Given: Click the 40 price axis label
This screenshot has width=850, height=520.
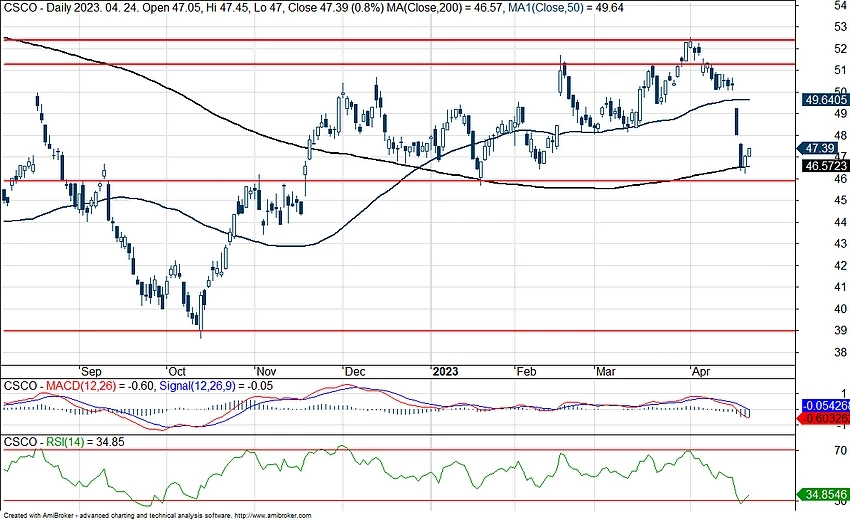Looking at the screenshot, I should tap(840, 309).
